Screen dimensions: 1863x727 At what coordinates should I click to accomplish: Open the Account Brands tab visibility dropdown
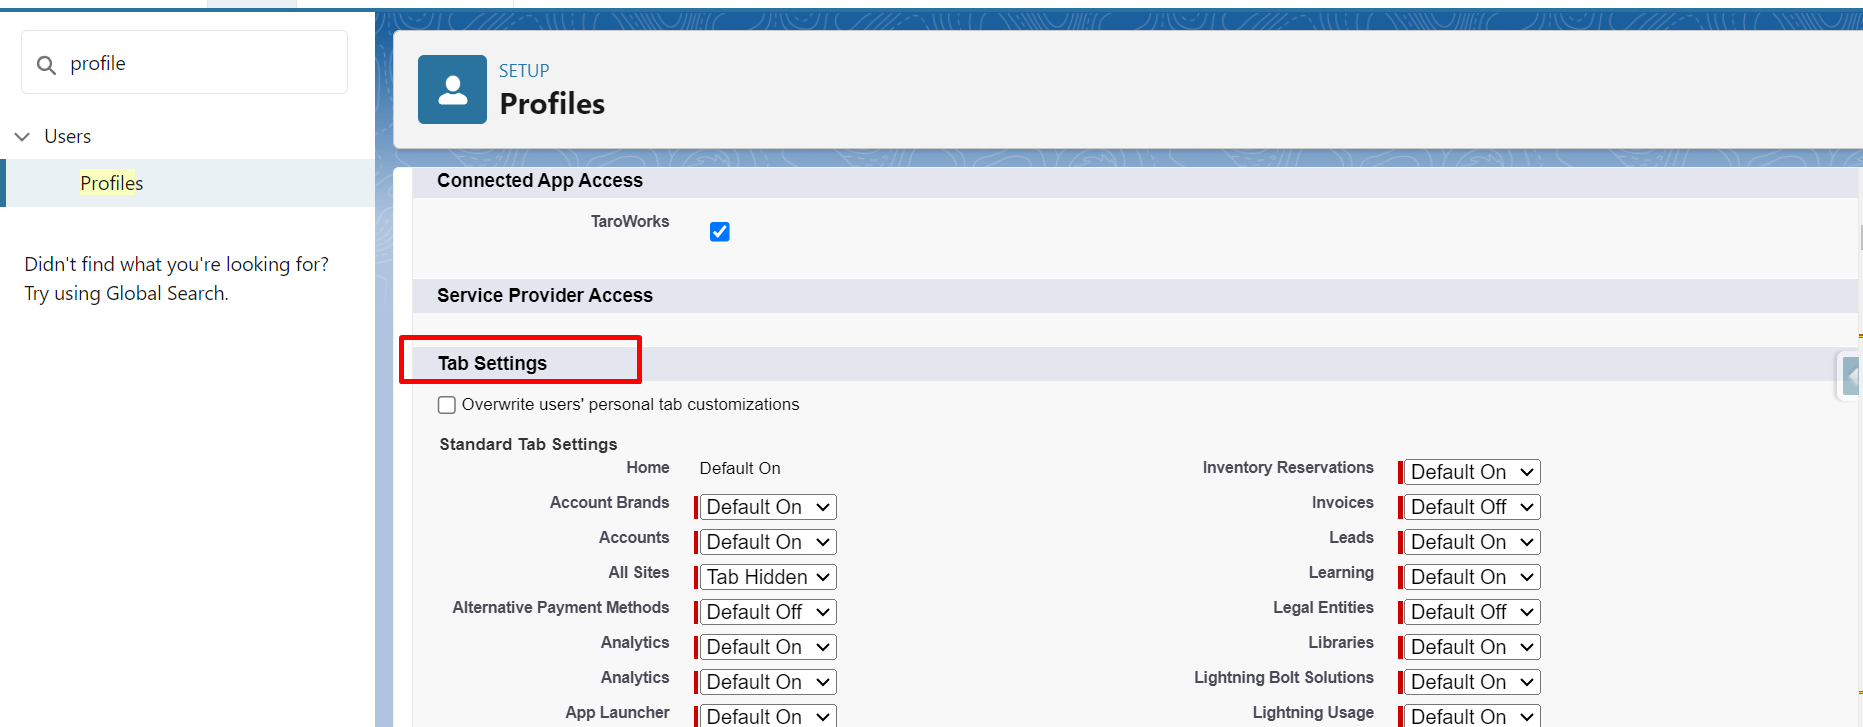pyautogui.click(x=767, y=507)
